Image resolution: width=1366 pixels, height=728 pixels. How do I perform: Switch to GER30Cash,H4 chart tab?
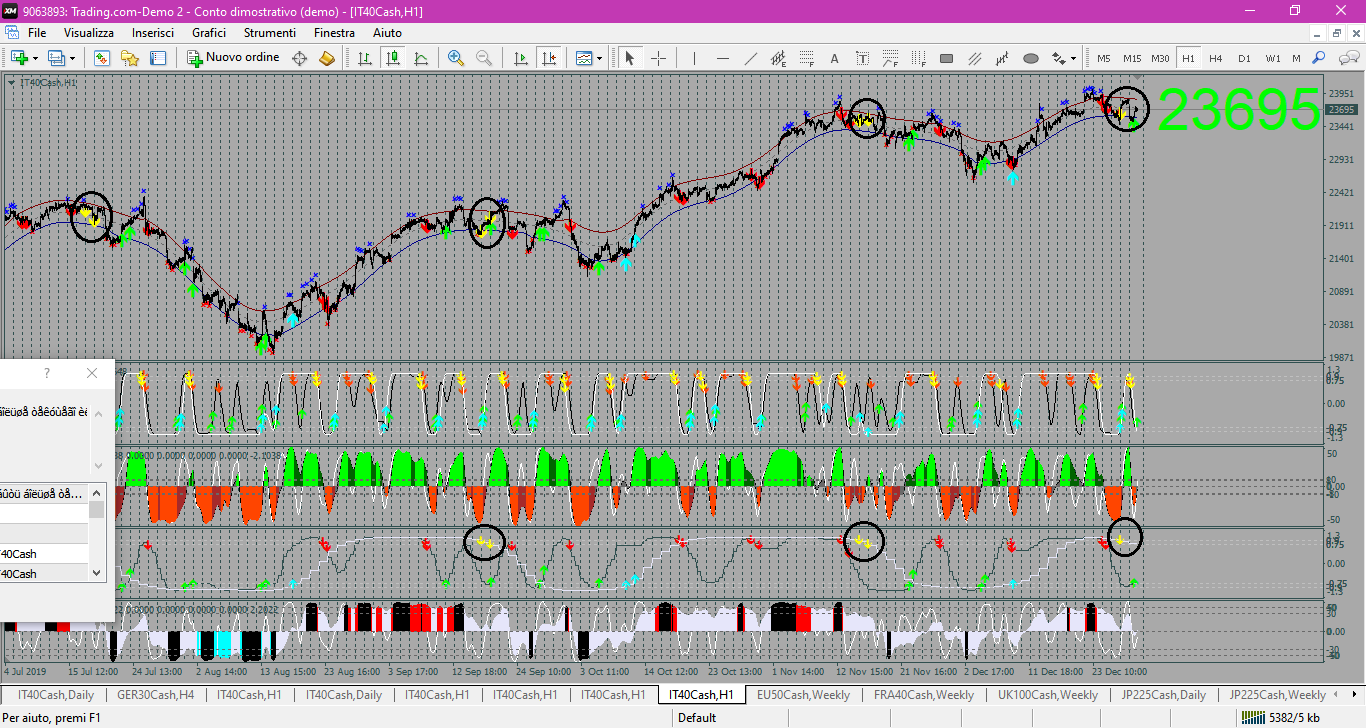coord(155,695)
